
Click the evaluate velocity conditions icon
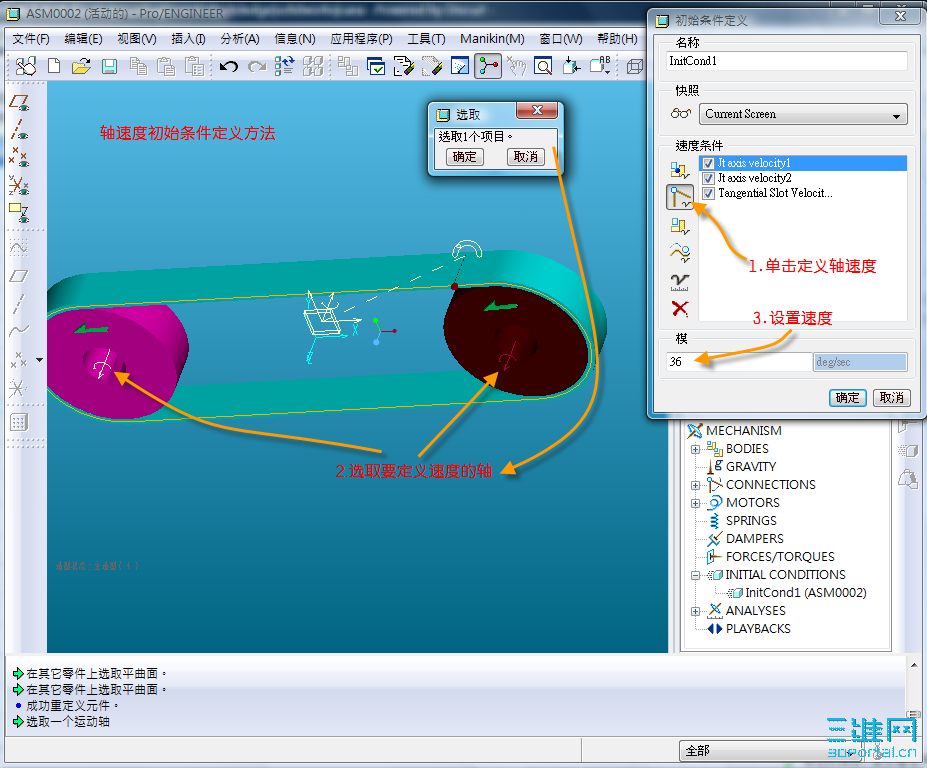coord(680,281)
